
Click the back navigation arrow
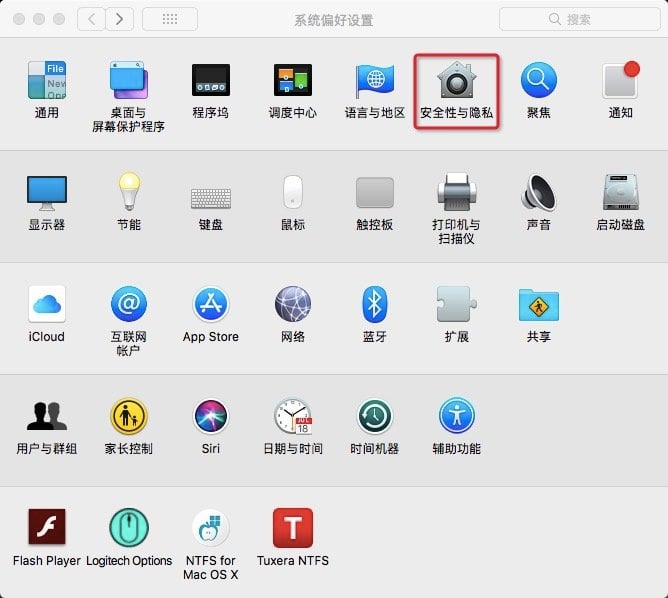pos(92,19)
